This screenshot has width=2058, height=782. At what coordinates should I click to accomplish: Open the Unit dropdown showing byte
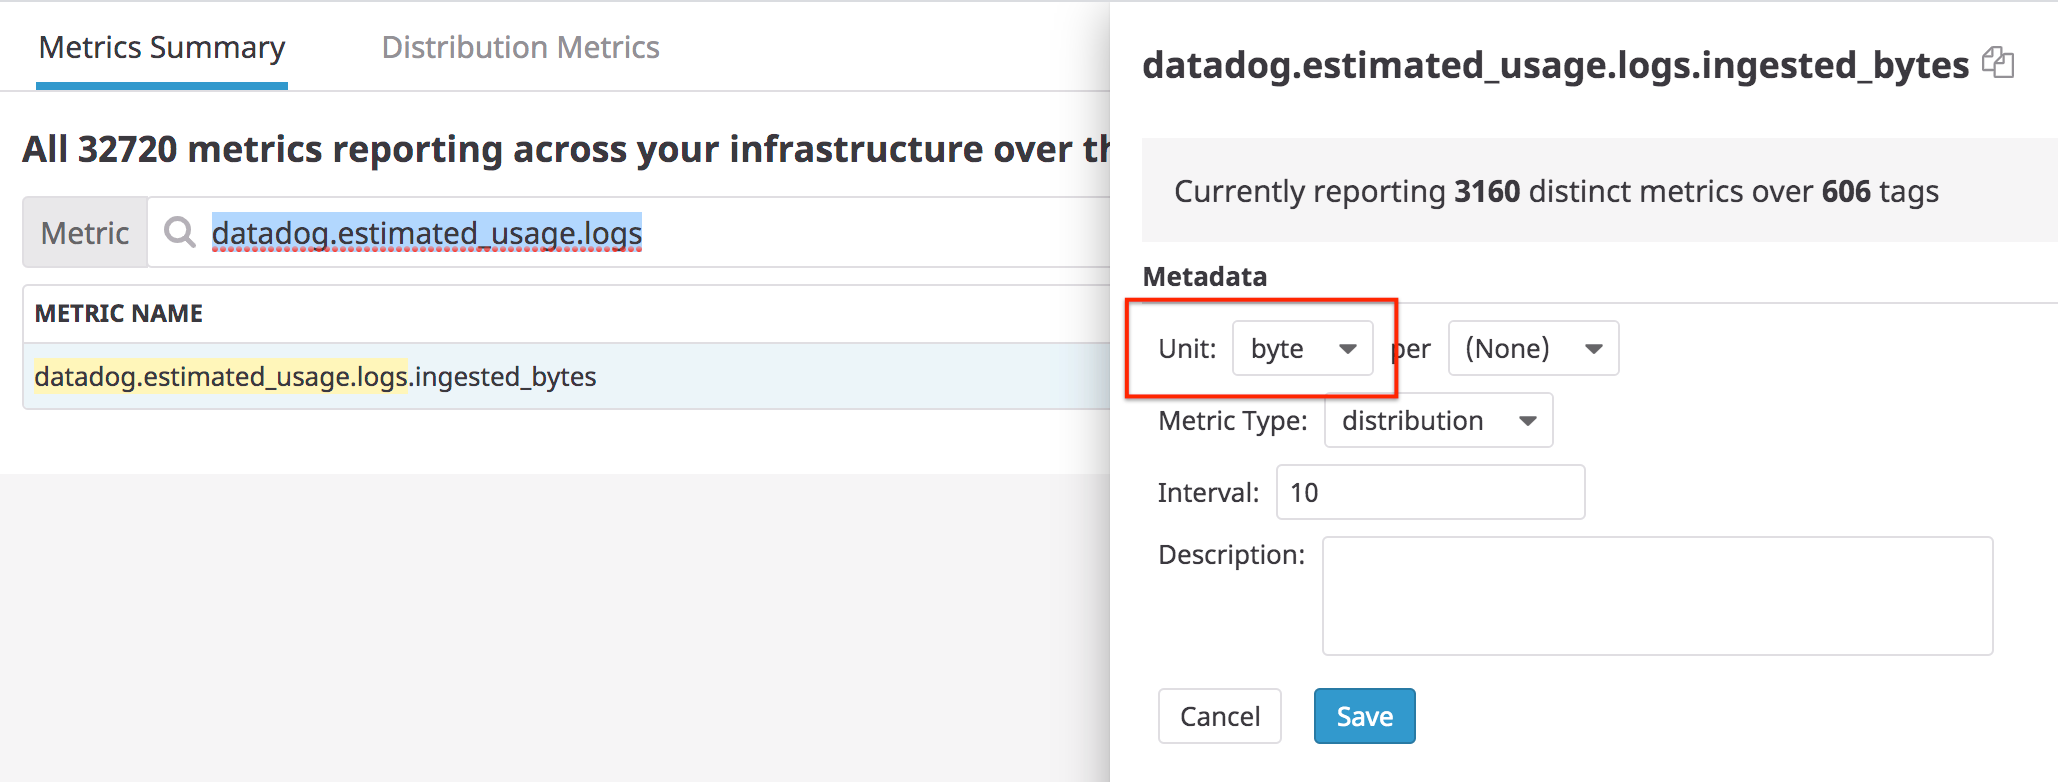[1302, 348]
